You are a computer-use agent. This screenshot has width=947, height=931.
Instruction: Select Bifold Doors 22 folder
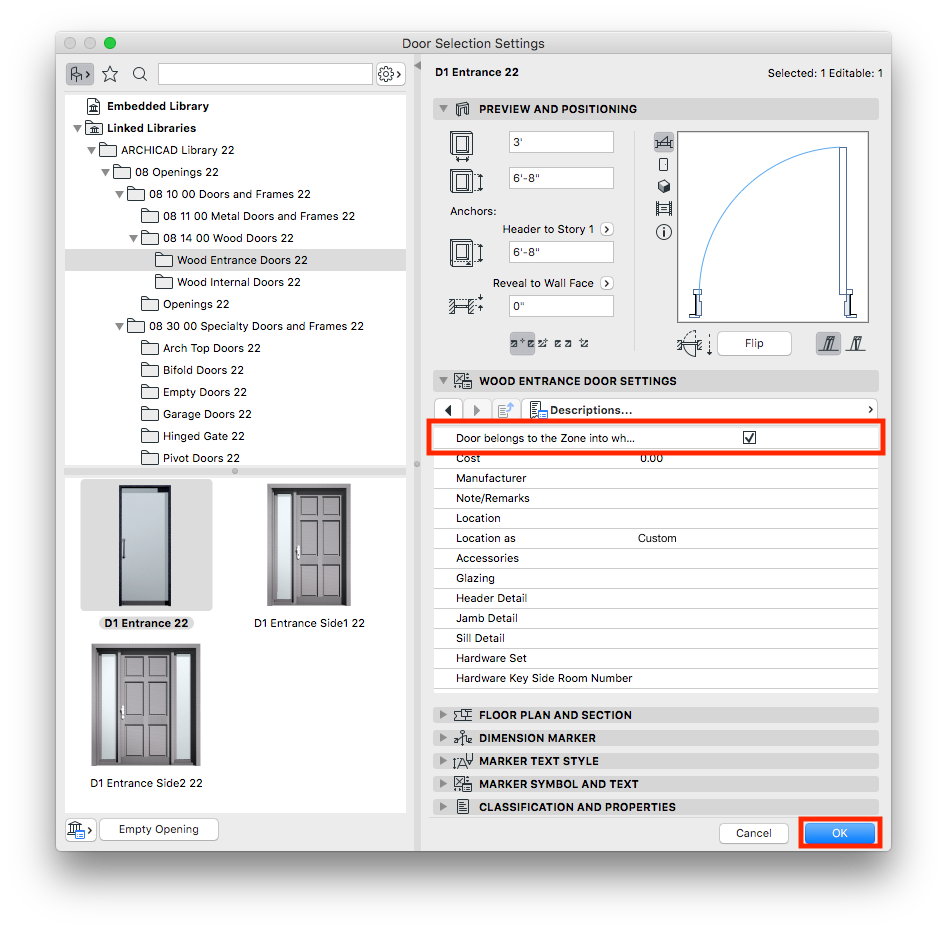point(203,370)
